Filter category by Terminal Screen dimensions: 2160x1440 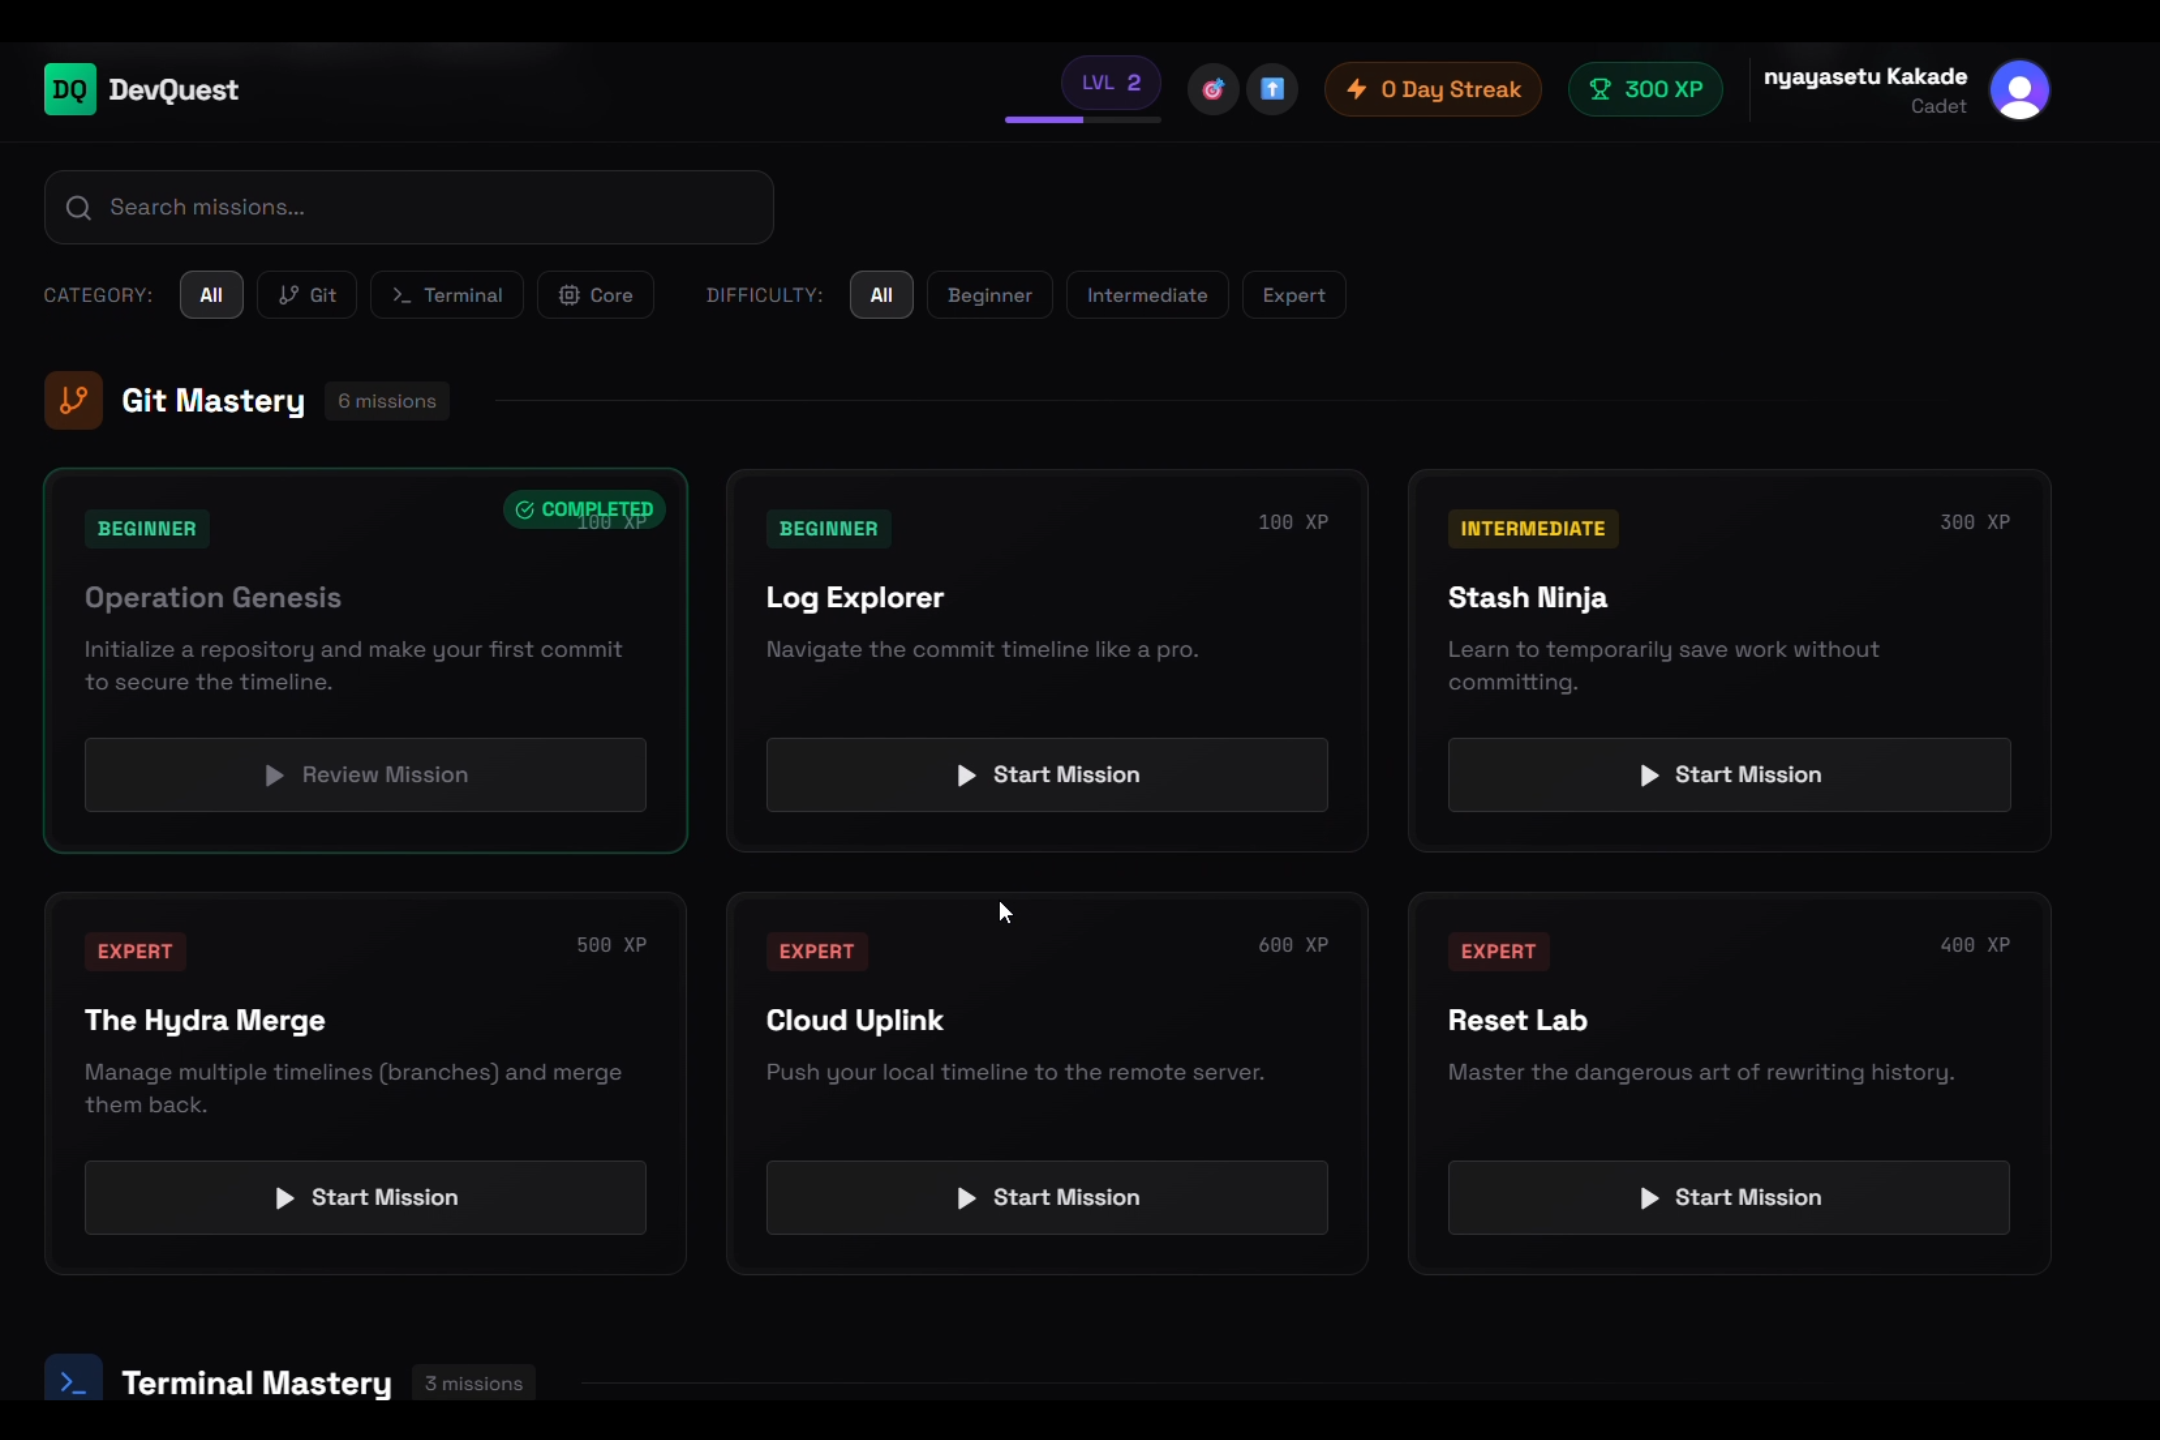click(447, 295)
